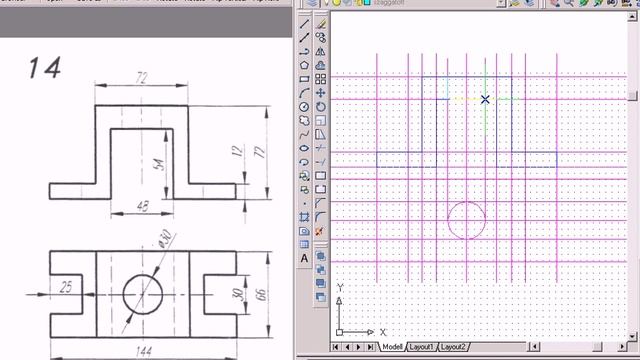Click horizontal scrollbar right arrow
The image size is (640, 360).
622,347
